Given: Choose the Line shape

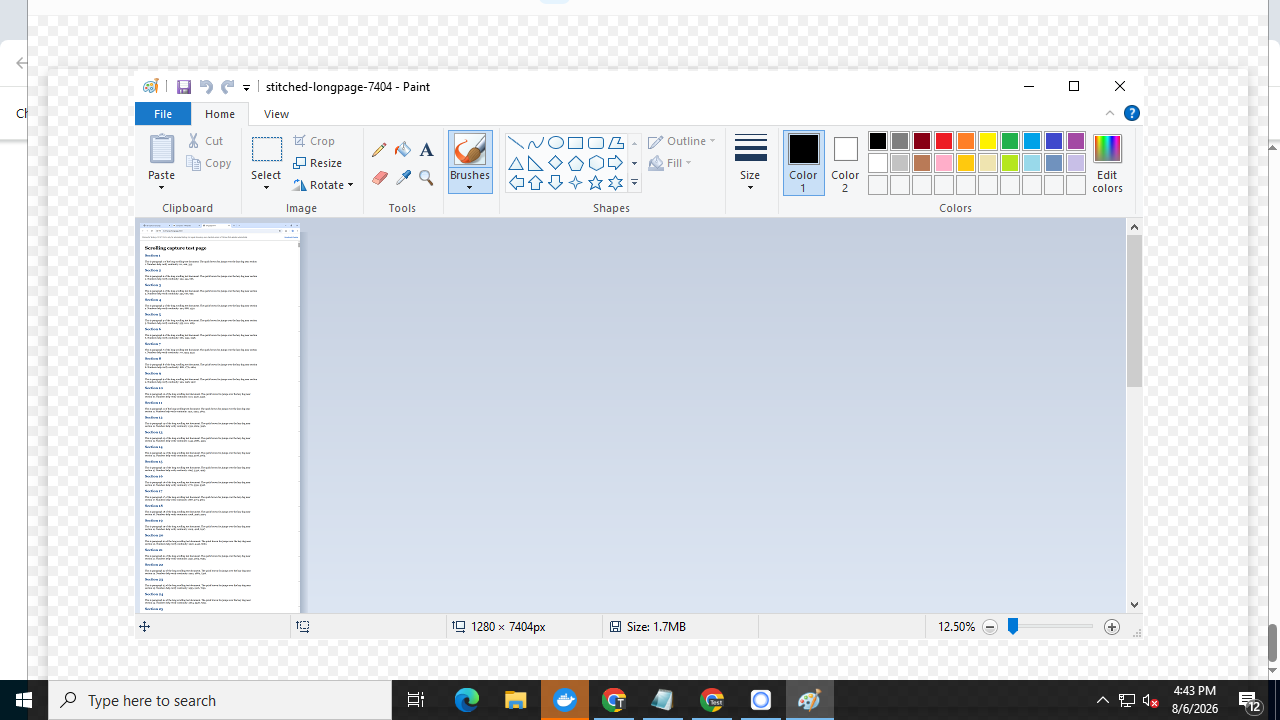Looking at the screenshot, I should click(516, 143).
